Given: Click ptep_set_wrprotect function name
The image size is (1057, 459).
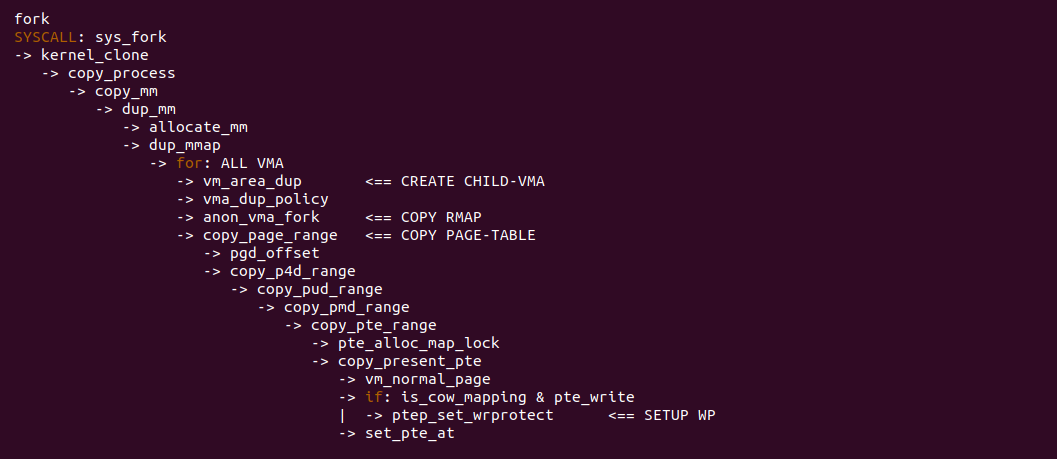Looking at the screenshot, I should (x=472, y=415).
